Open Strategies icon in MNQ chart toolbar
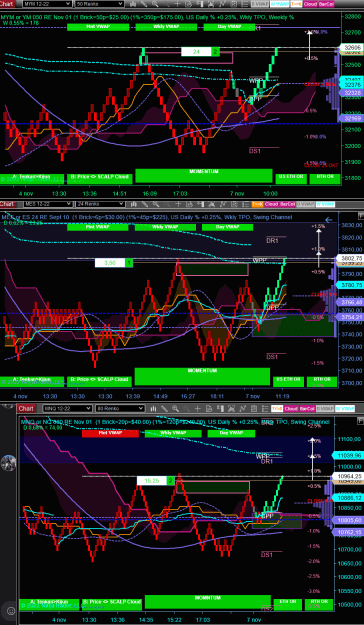The height and width of the screenshot is (625, 364). [254, 409]
